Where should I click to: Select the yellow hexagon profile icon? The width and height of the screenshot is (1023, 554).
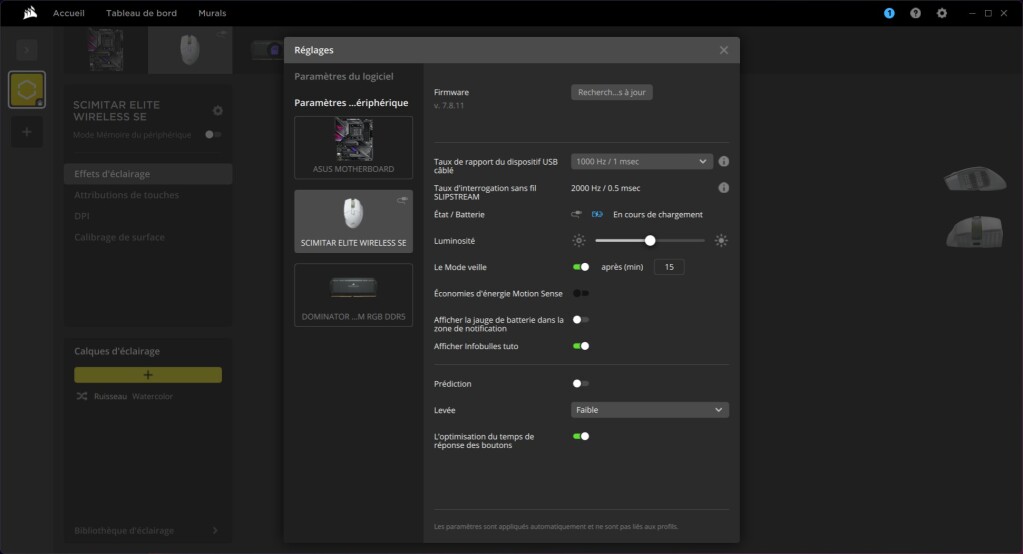pos(27,89)
